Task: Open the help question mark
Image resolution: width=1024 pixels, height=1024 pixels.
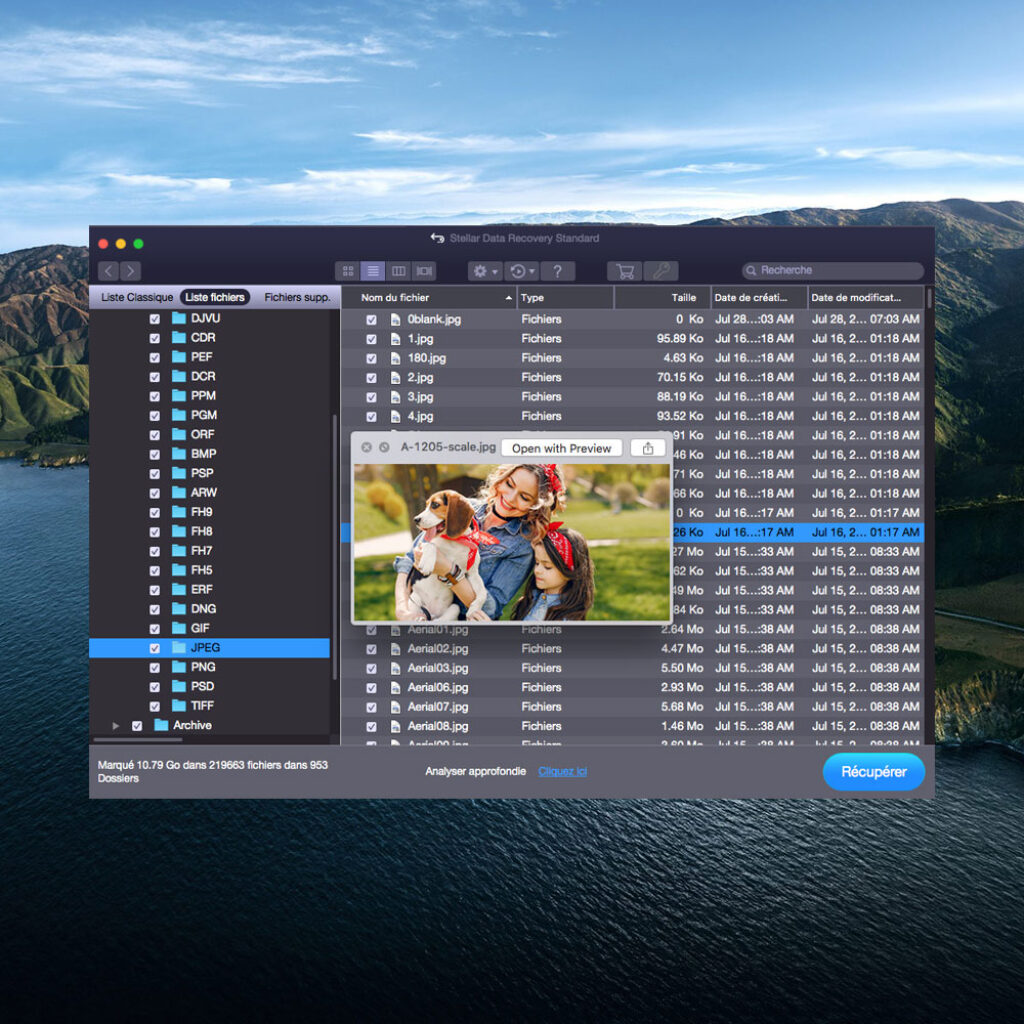Action: 557,271
